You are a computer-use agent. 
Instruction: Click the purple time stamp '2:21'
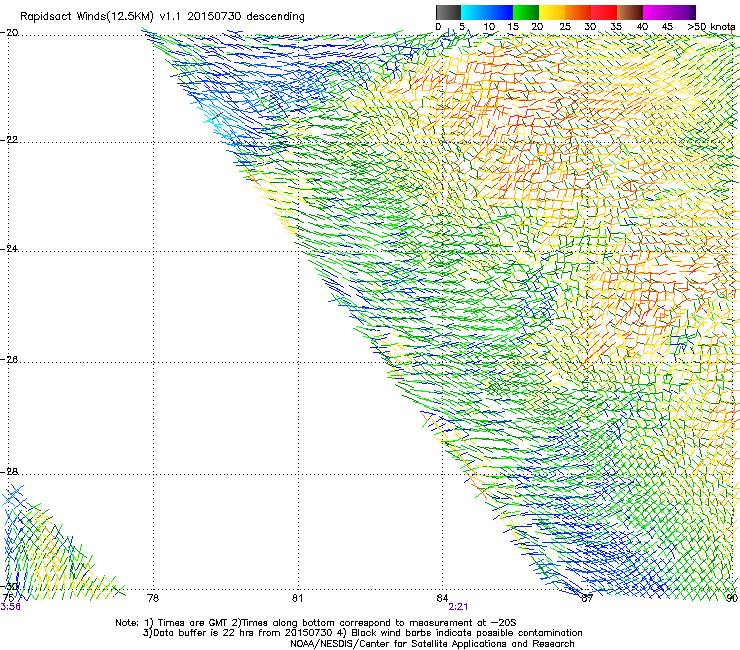[x=458, y=607]
